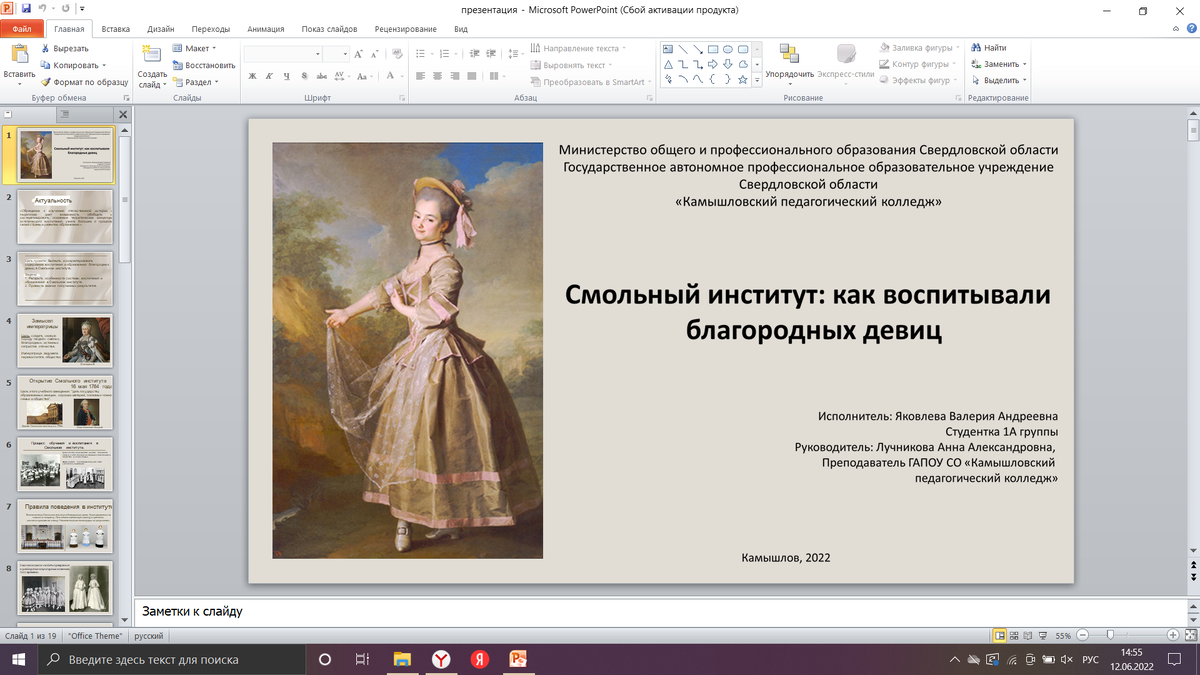
Task: Select the five-point star shape in the gallery
Action: tap(743, 78)
